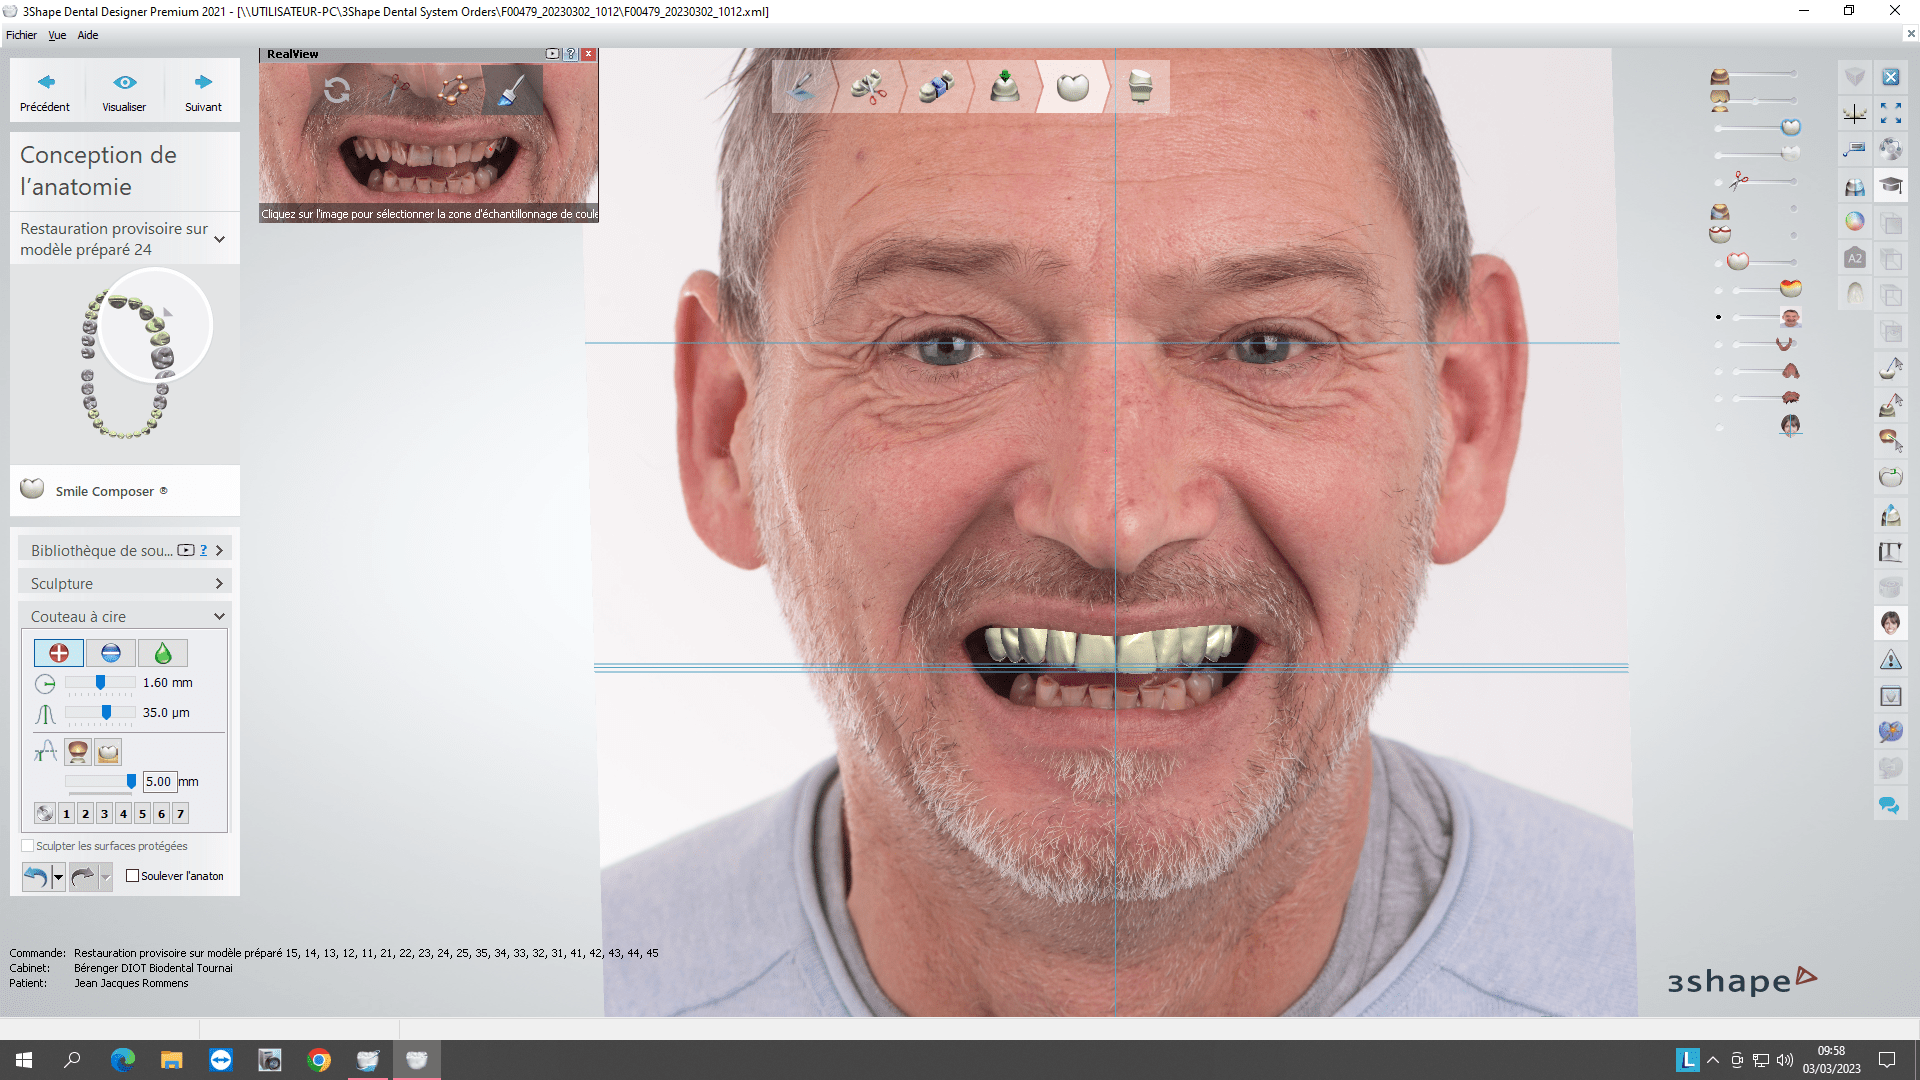Screen dimensions: 1920x1080
Task: Click the RealView refresh rotate icon
Action: click(x=337, y=91)
